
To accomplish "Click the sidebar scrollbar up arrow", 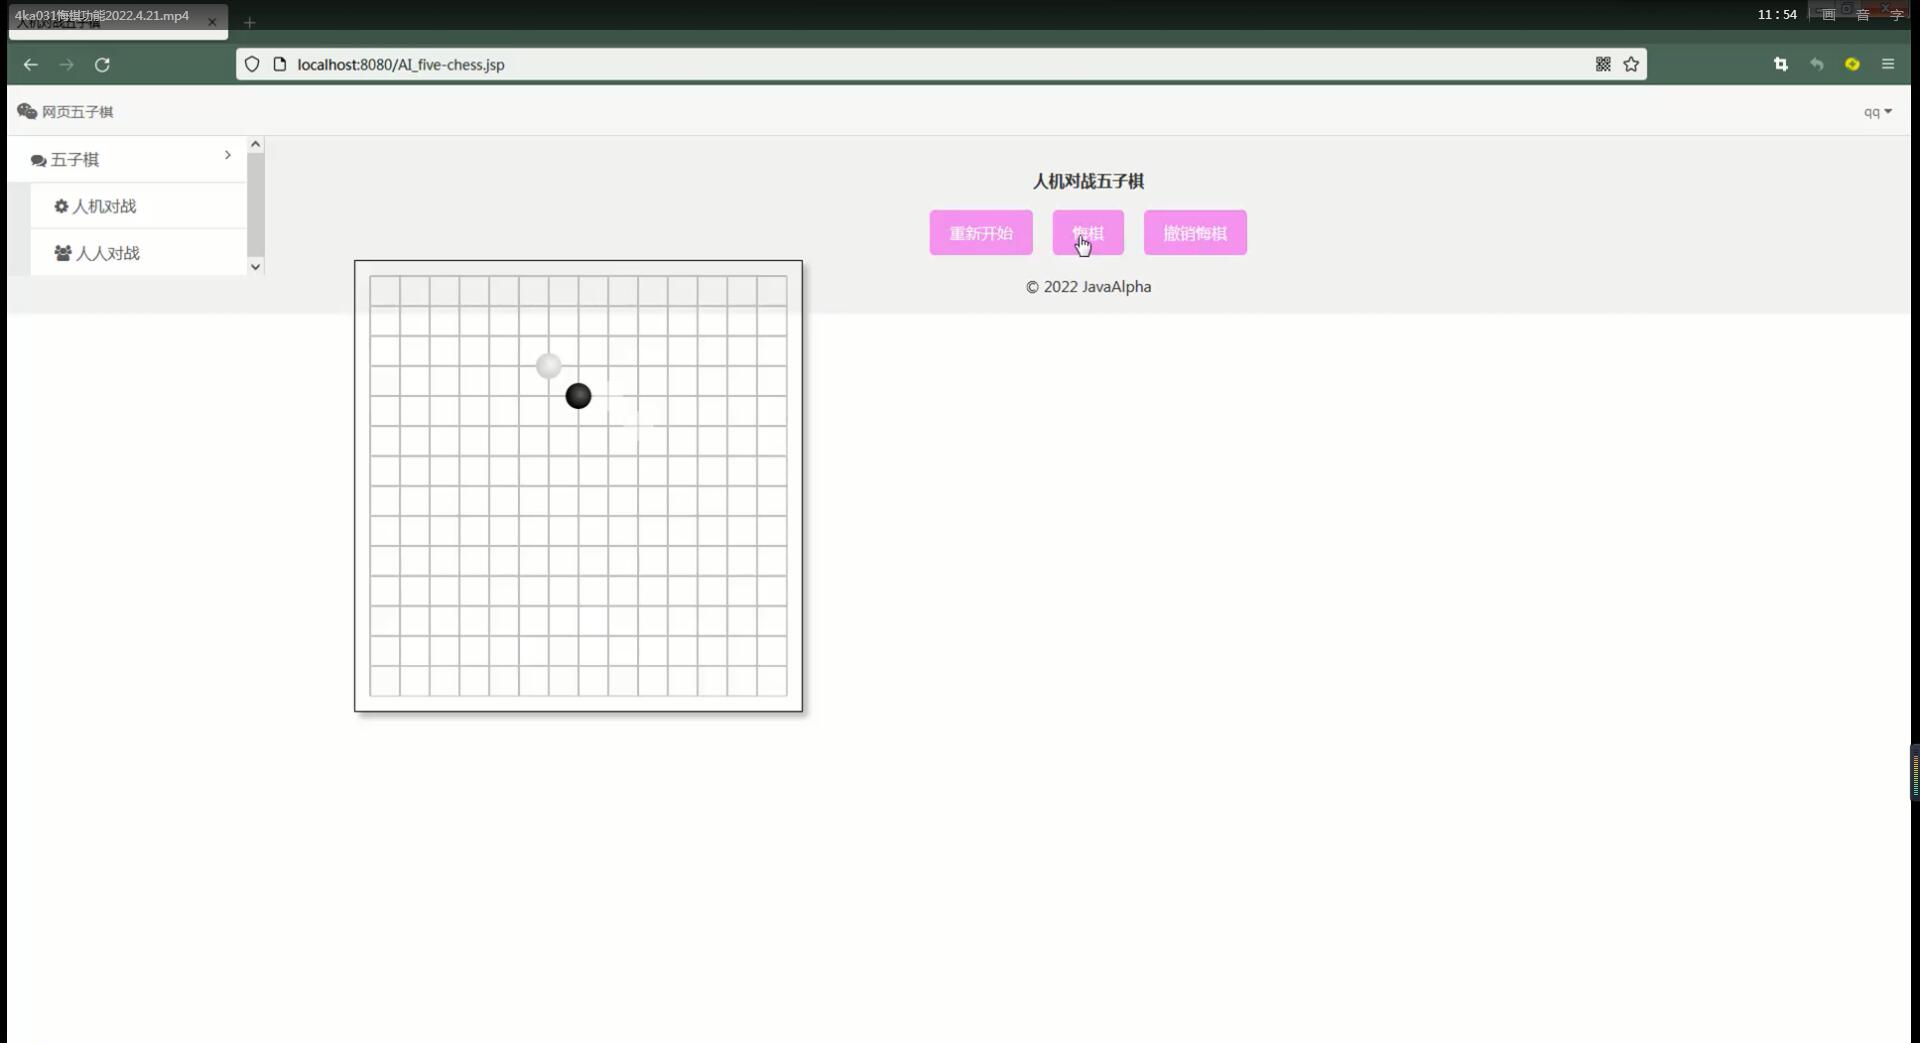I will pos(255,145).
